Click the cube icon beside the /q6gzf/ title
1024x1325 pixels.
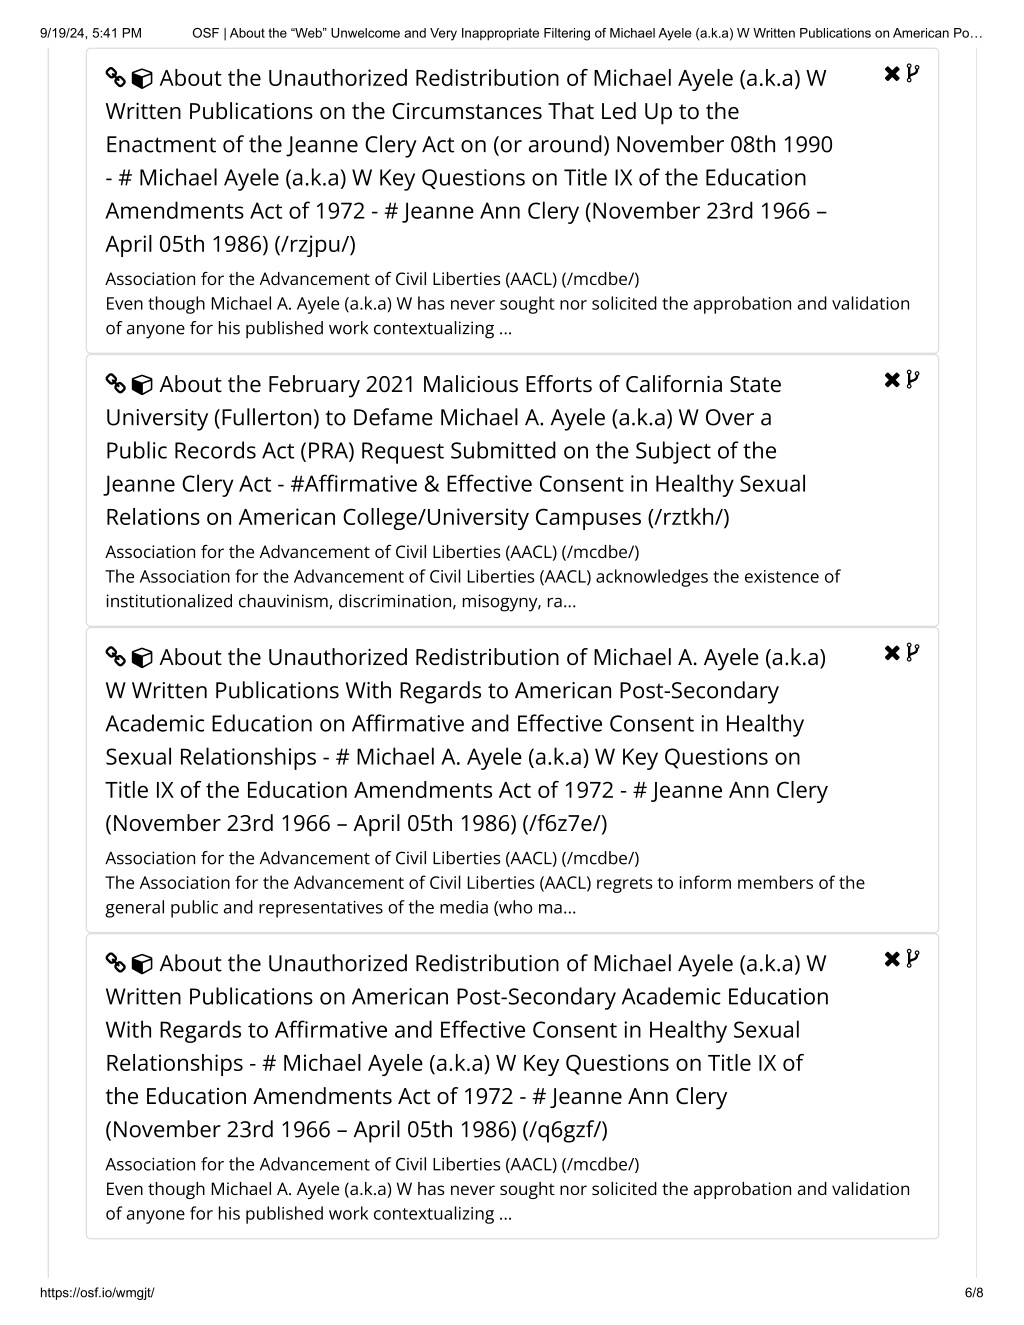[142, 964]
